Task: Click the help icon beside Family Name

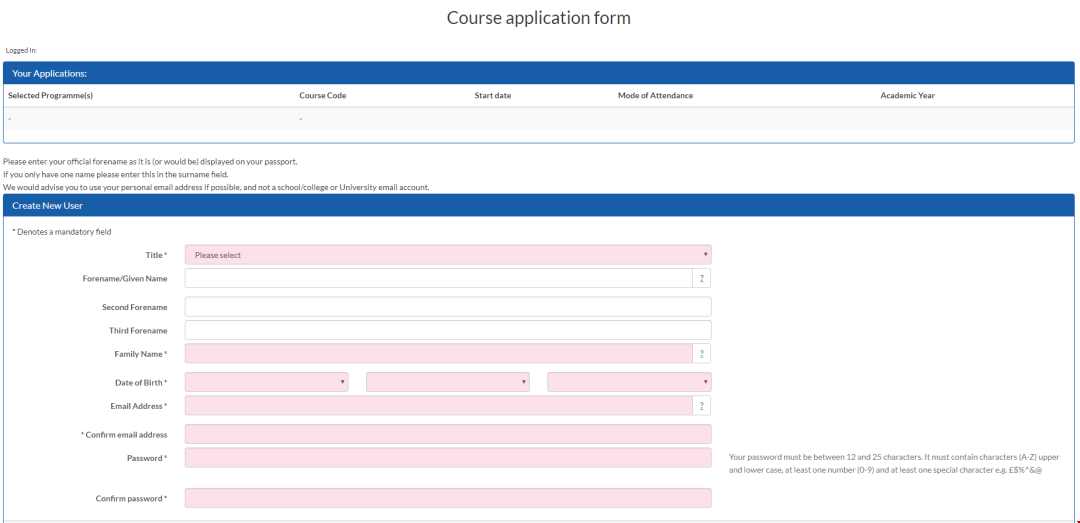Action: tap(702, 354)
